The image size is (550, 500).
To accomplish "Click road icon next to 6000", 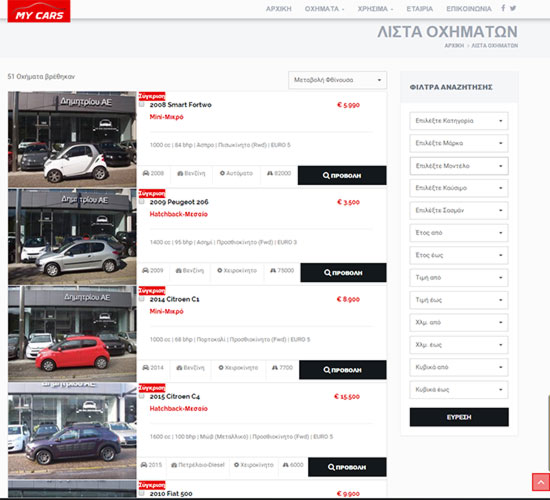I will coord(286,465).
